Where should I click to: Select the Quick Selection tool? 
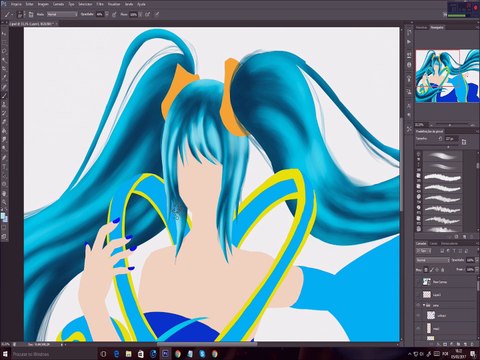coord(4,60)
